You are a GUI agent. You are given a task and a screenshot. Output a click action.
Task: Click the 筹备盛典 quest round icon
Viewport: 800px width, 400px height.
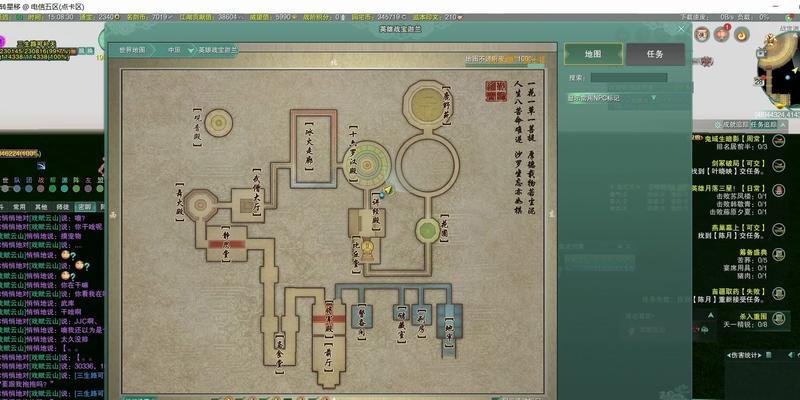[778, 254]
